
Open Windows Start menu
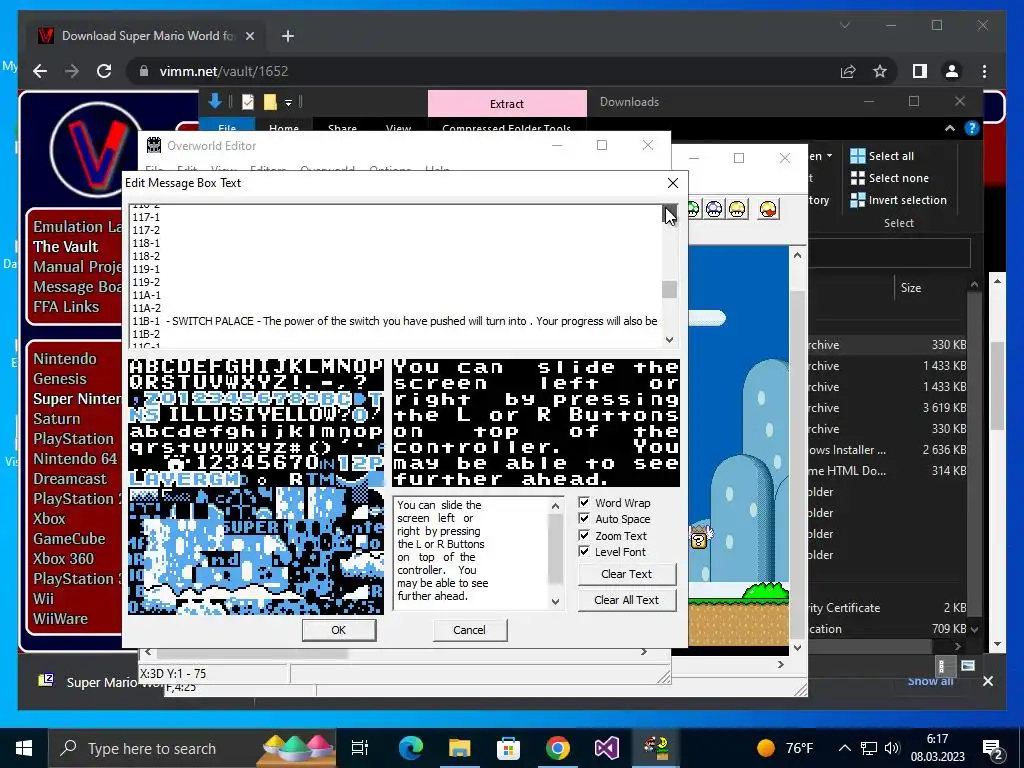pos(24,748)
